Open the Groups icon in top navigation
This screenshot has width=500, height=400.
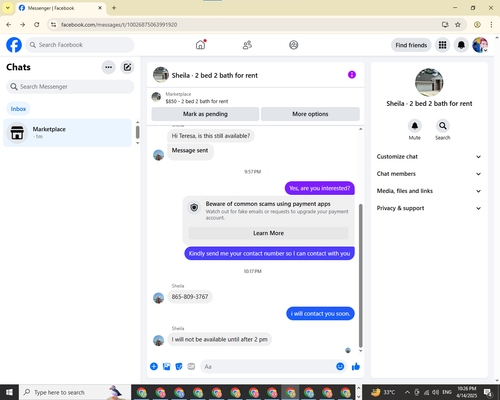(293, 45)
